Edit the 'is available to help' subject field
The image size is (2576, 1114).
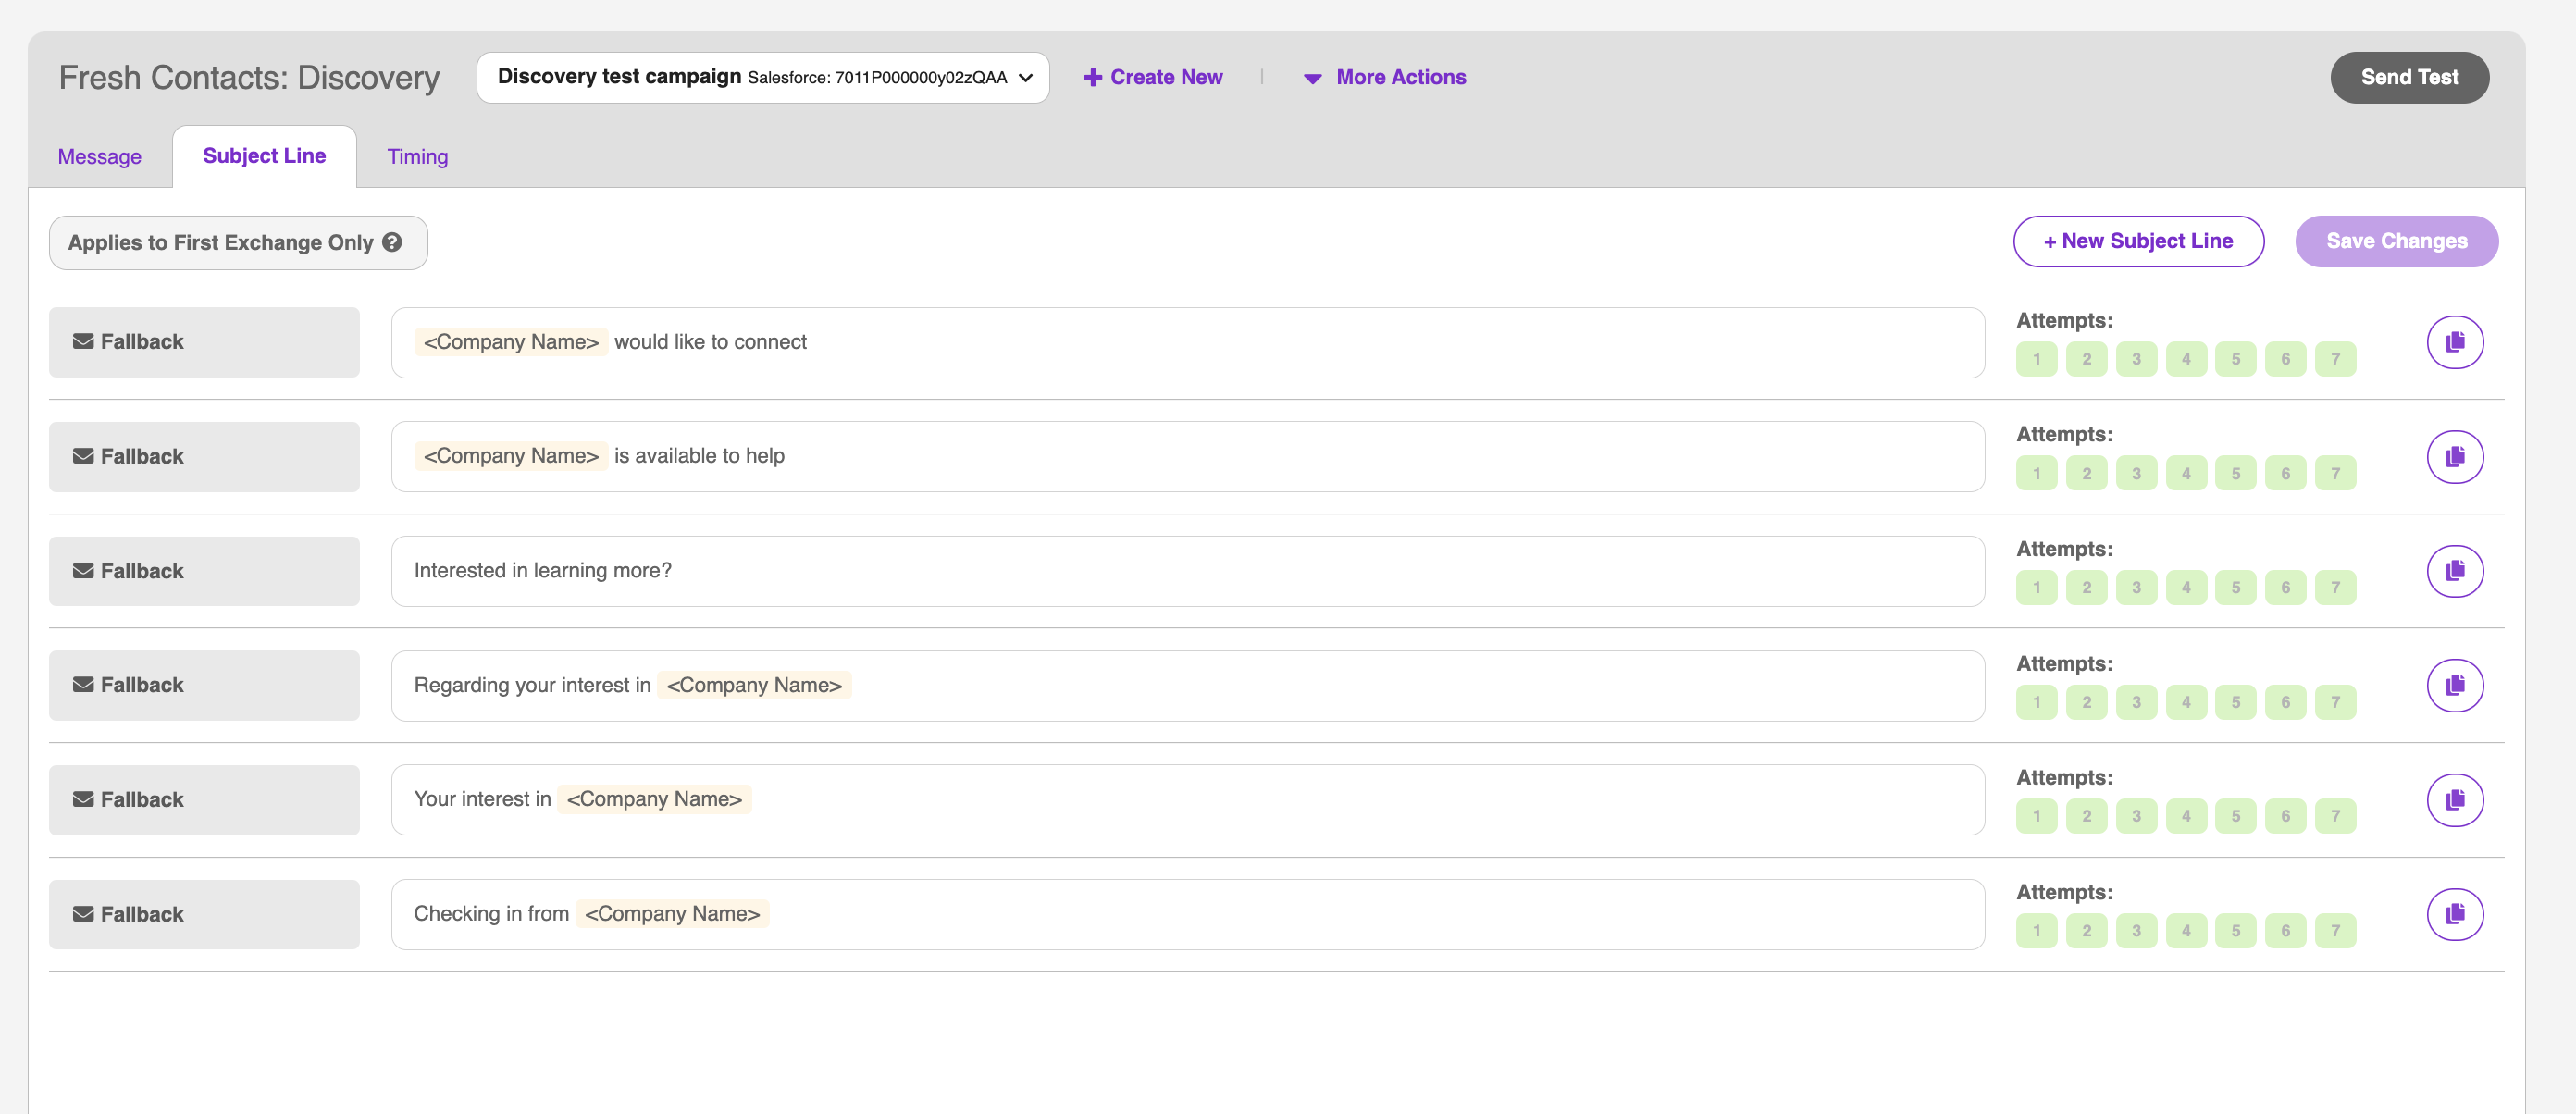[x=1187, y=456]
